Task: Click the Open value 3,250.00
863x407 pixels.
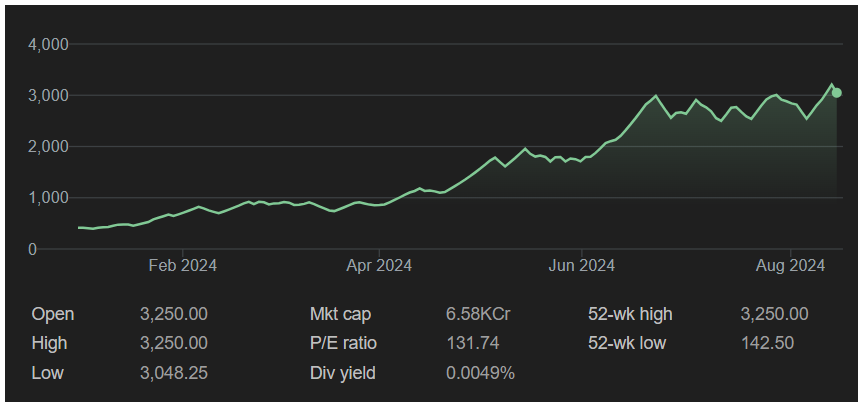Action: pyautogui.click(x=174, y=314)
